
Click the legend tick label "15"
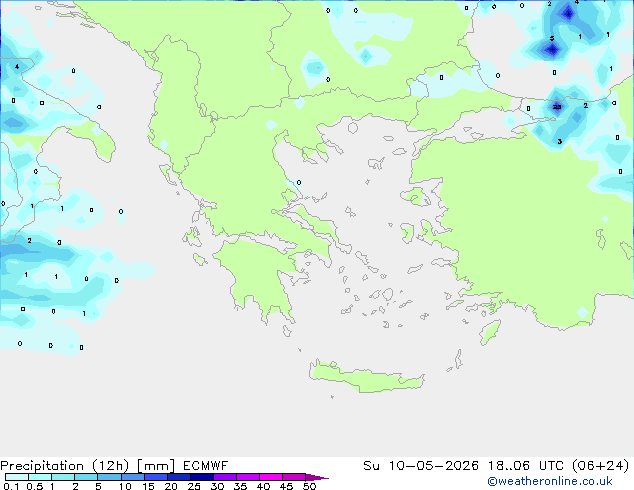pyautogui.click(x=148, y=486)
